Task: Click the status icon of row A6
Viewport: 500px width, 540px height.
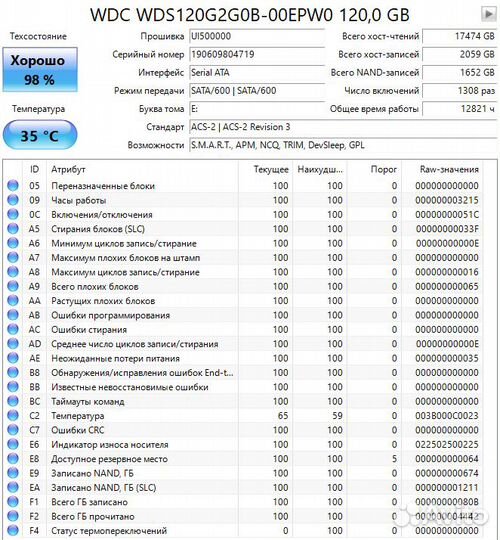Action: pos(13,243)
